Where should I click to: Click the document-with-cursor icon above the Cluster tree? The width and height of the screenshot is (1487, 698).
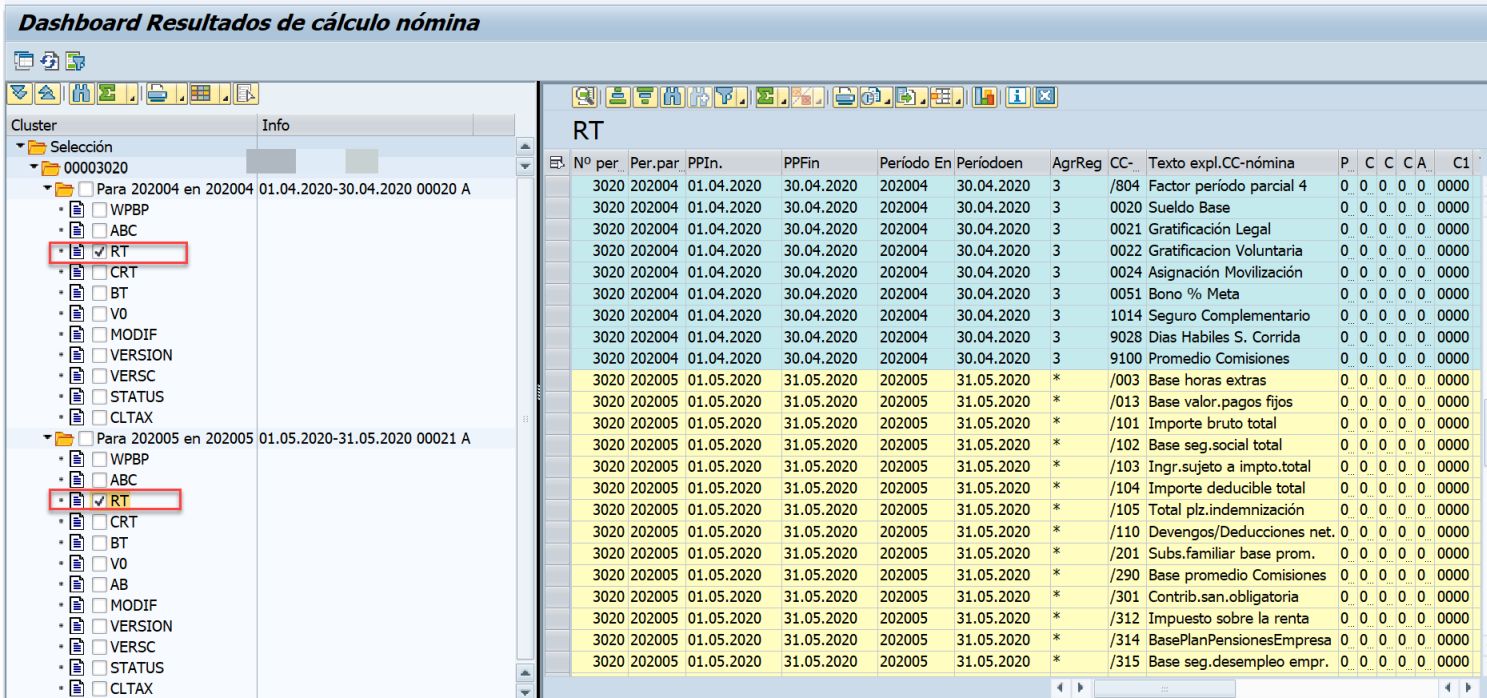point(244,95)
